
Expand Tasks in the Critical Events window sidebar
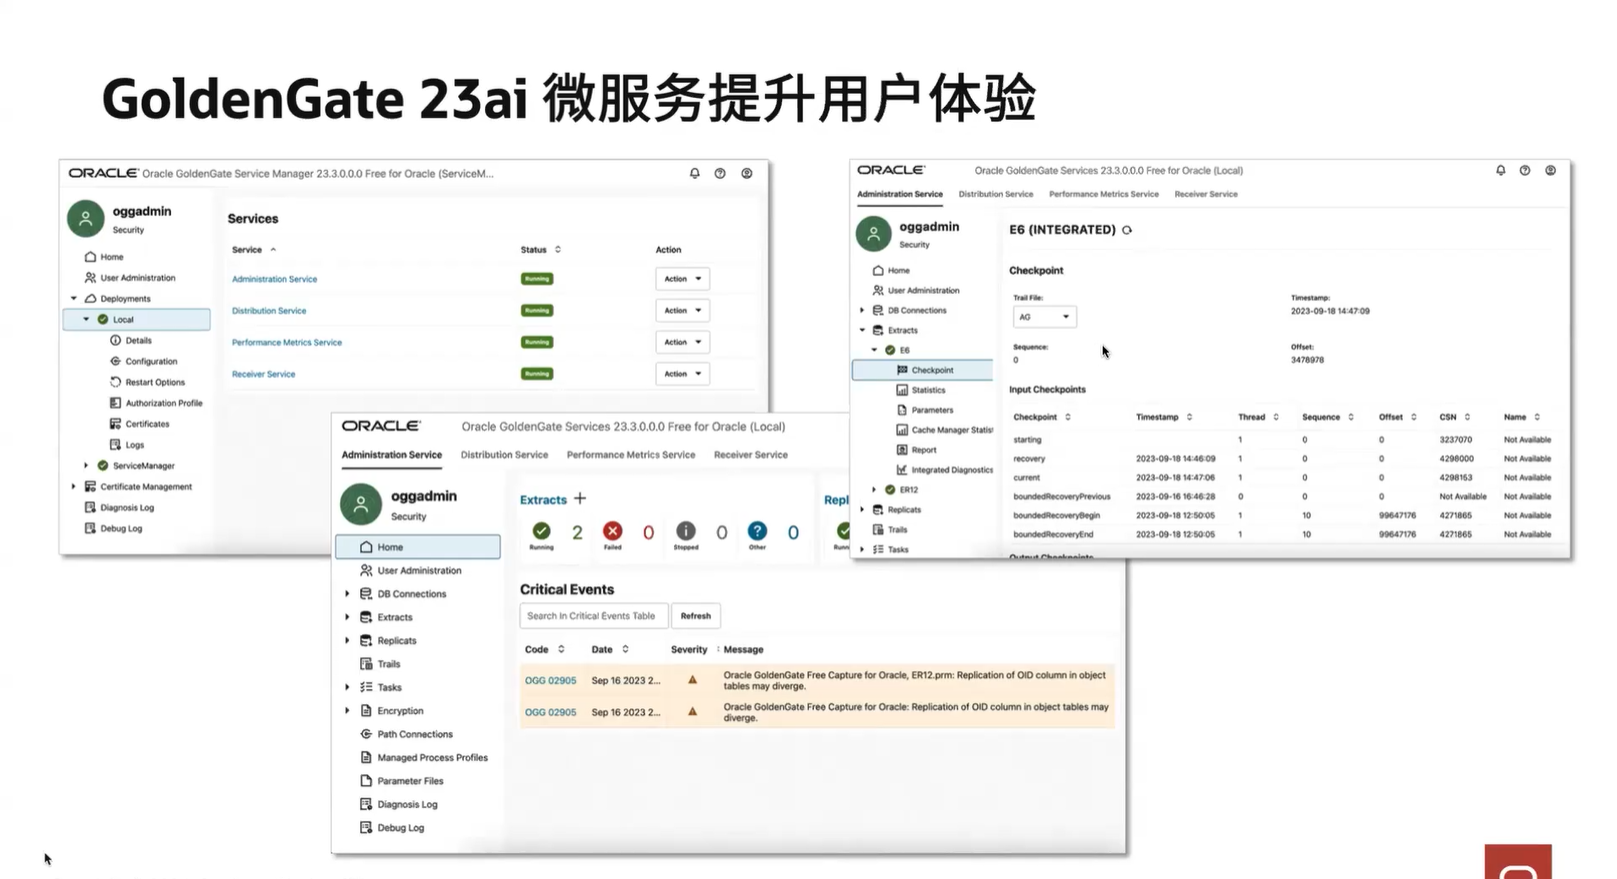tap(348, 687)
